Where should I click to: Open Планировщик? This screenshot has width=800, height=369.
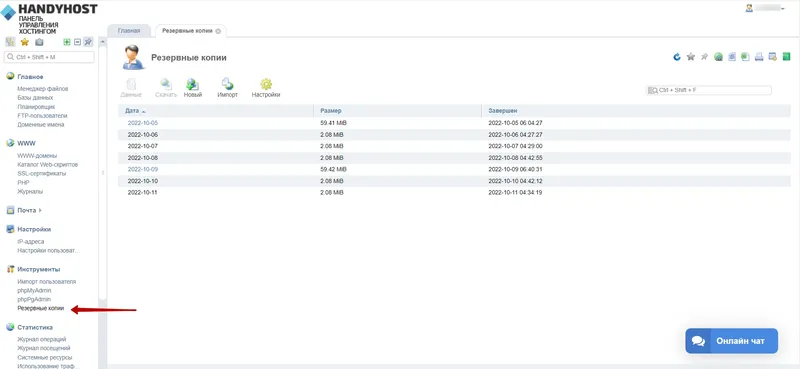pos(35,107)
